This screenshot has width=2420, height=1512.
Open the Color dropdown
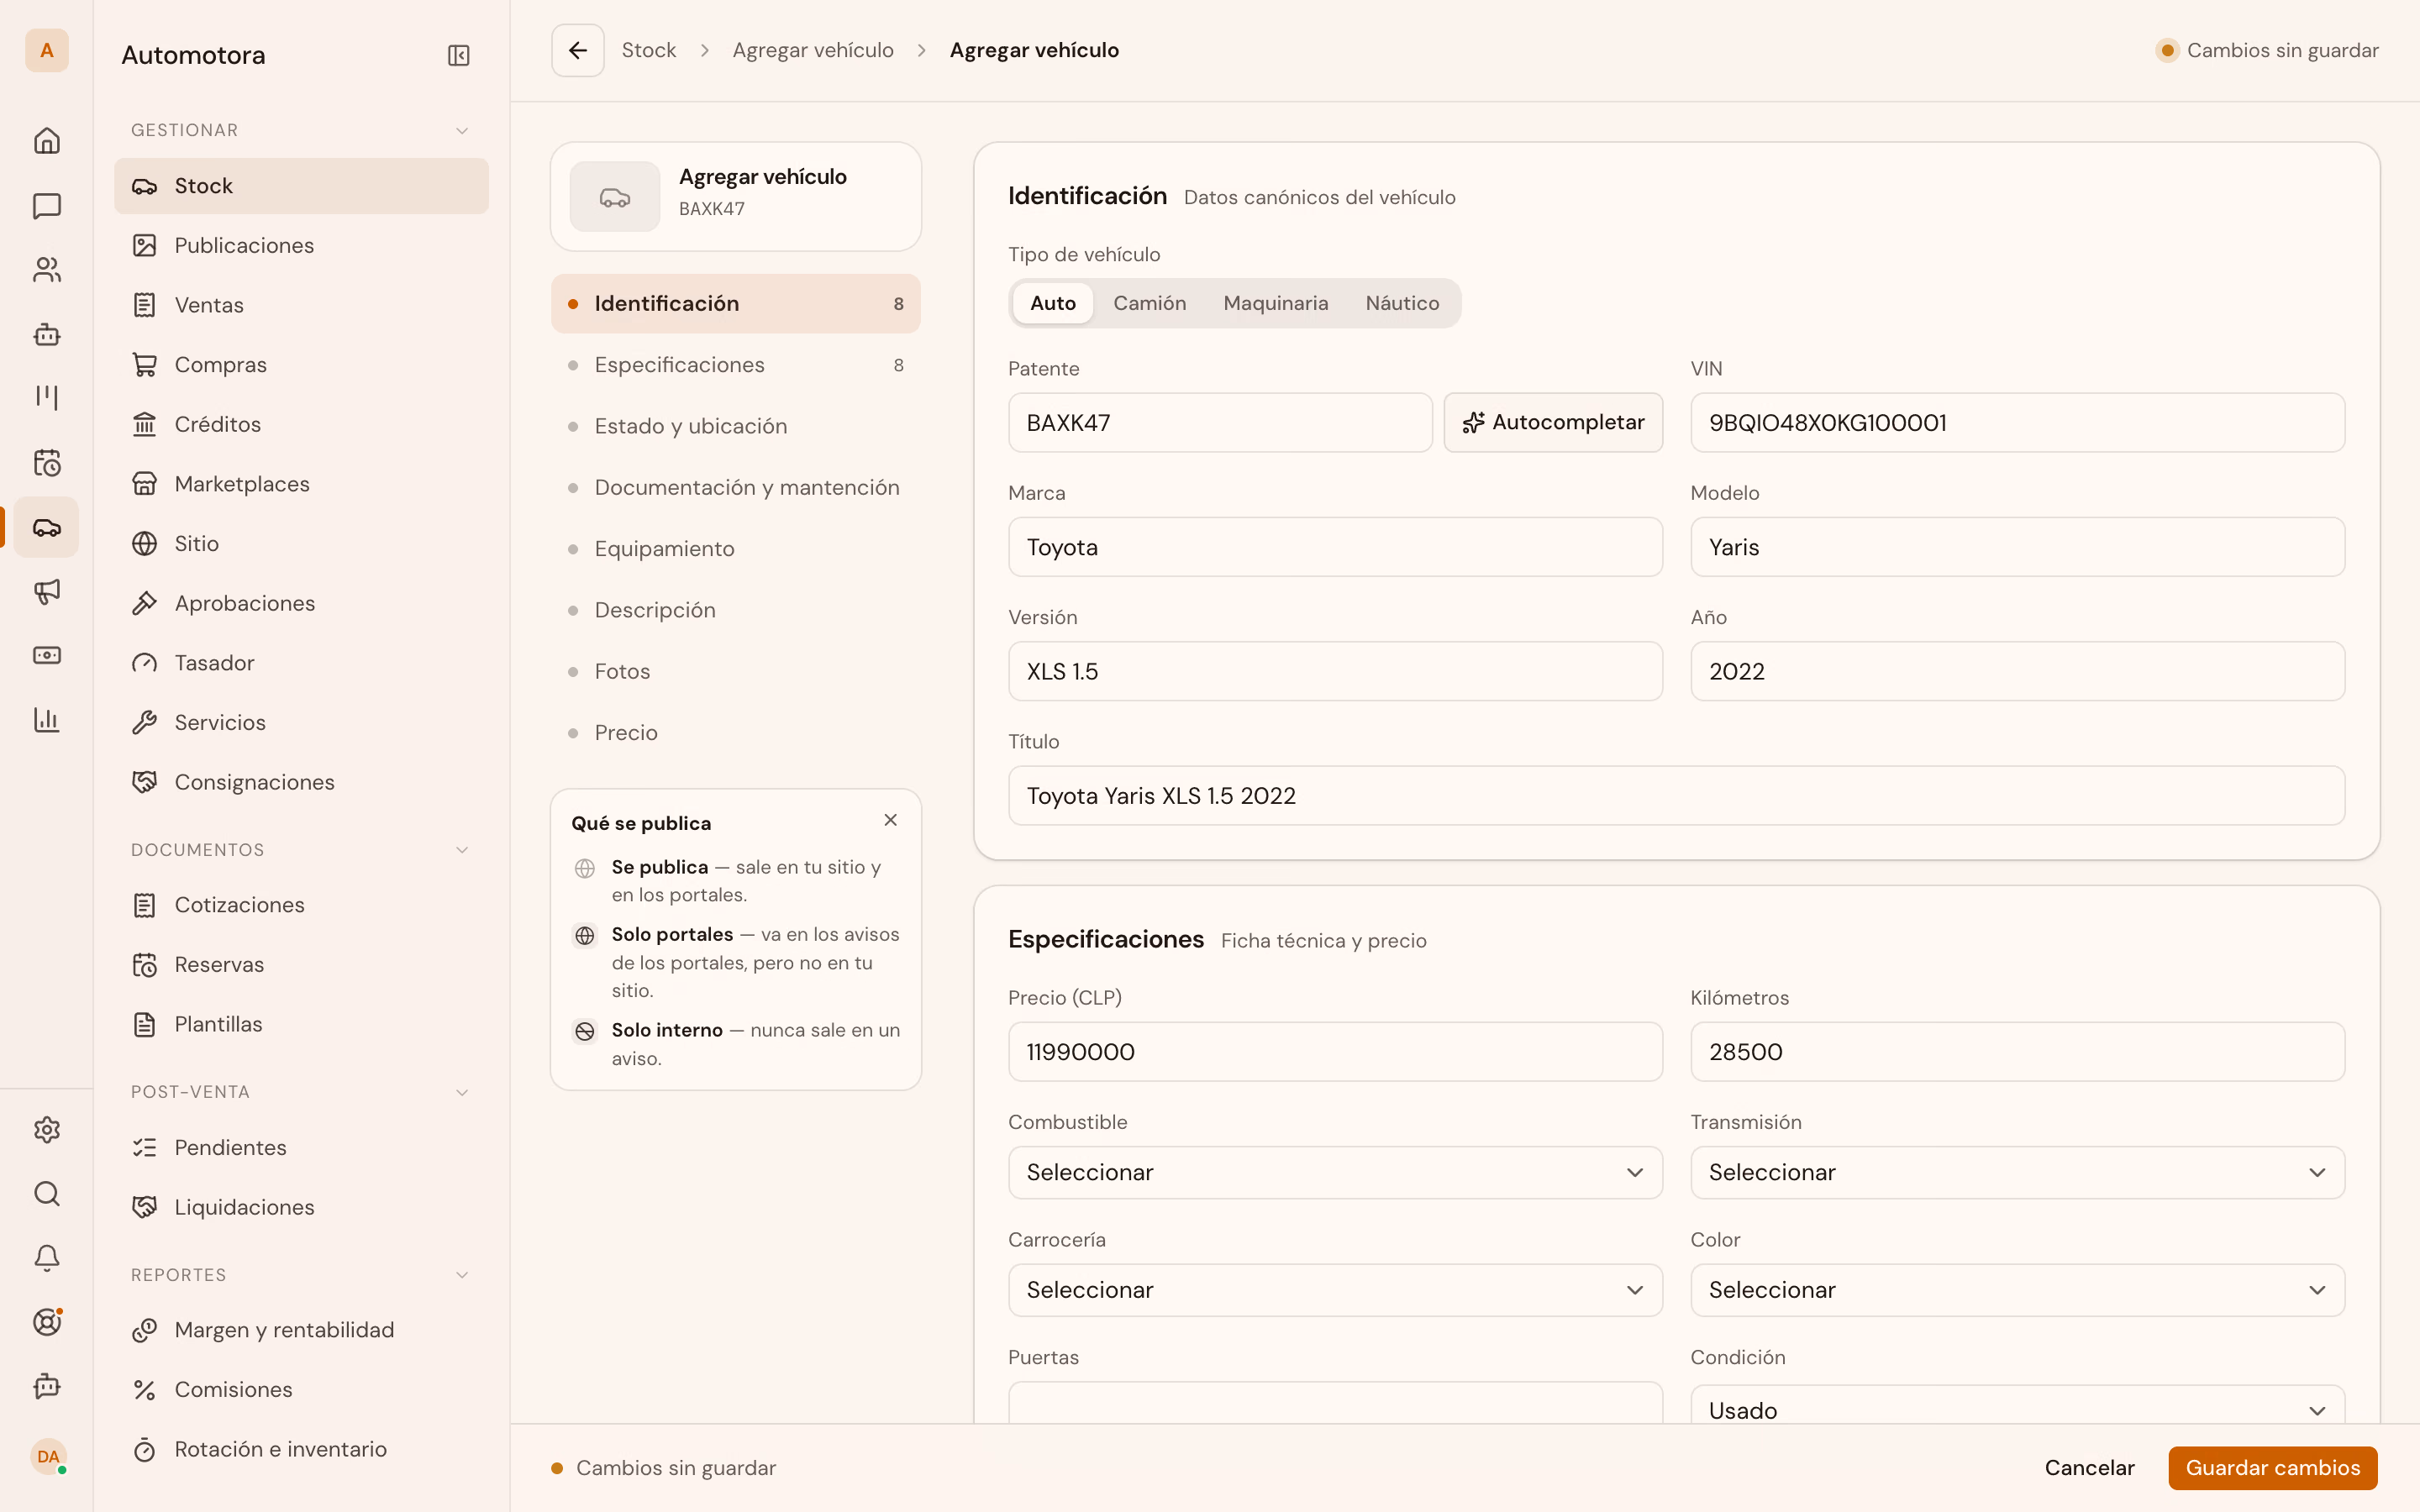click(2017, 1290)
